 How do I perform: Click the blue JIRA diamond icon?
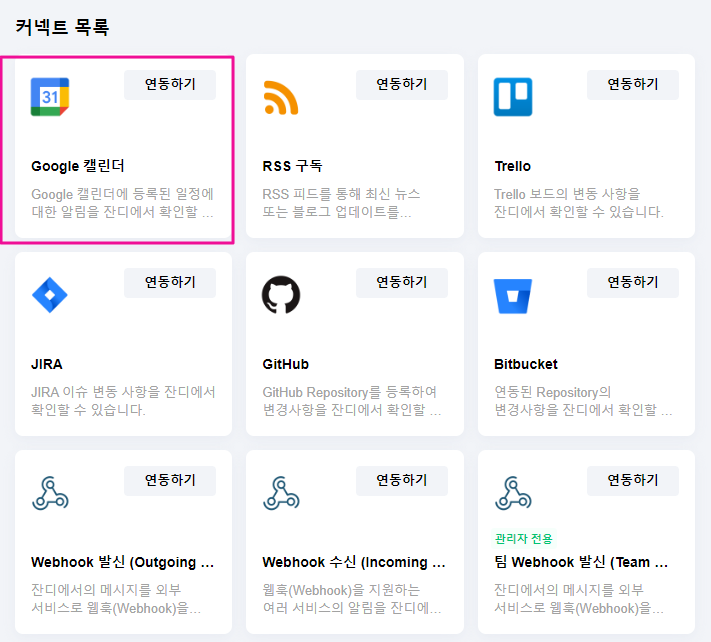(x=50, y=295)
